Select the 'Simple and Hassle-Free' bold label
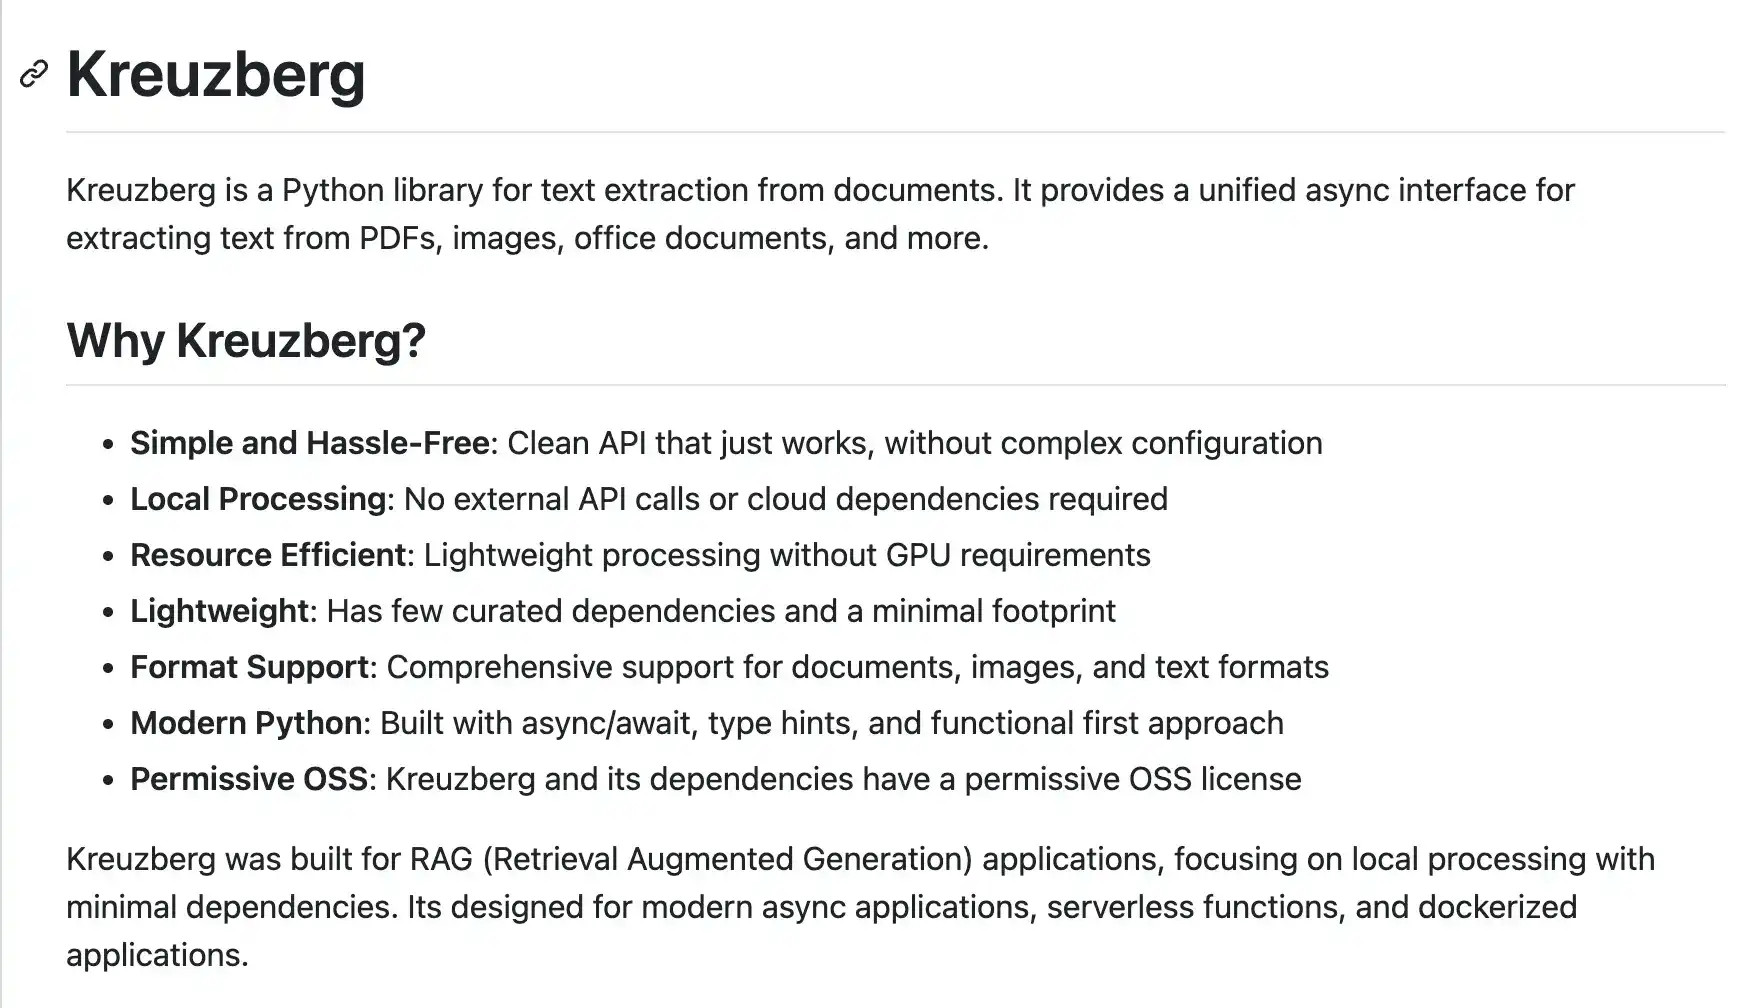 (x=310, y=443)
